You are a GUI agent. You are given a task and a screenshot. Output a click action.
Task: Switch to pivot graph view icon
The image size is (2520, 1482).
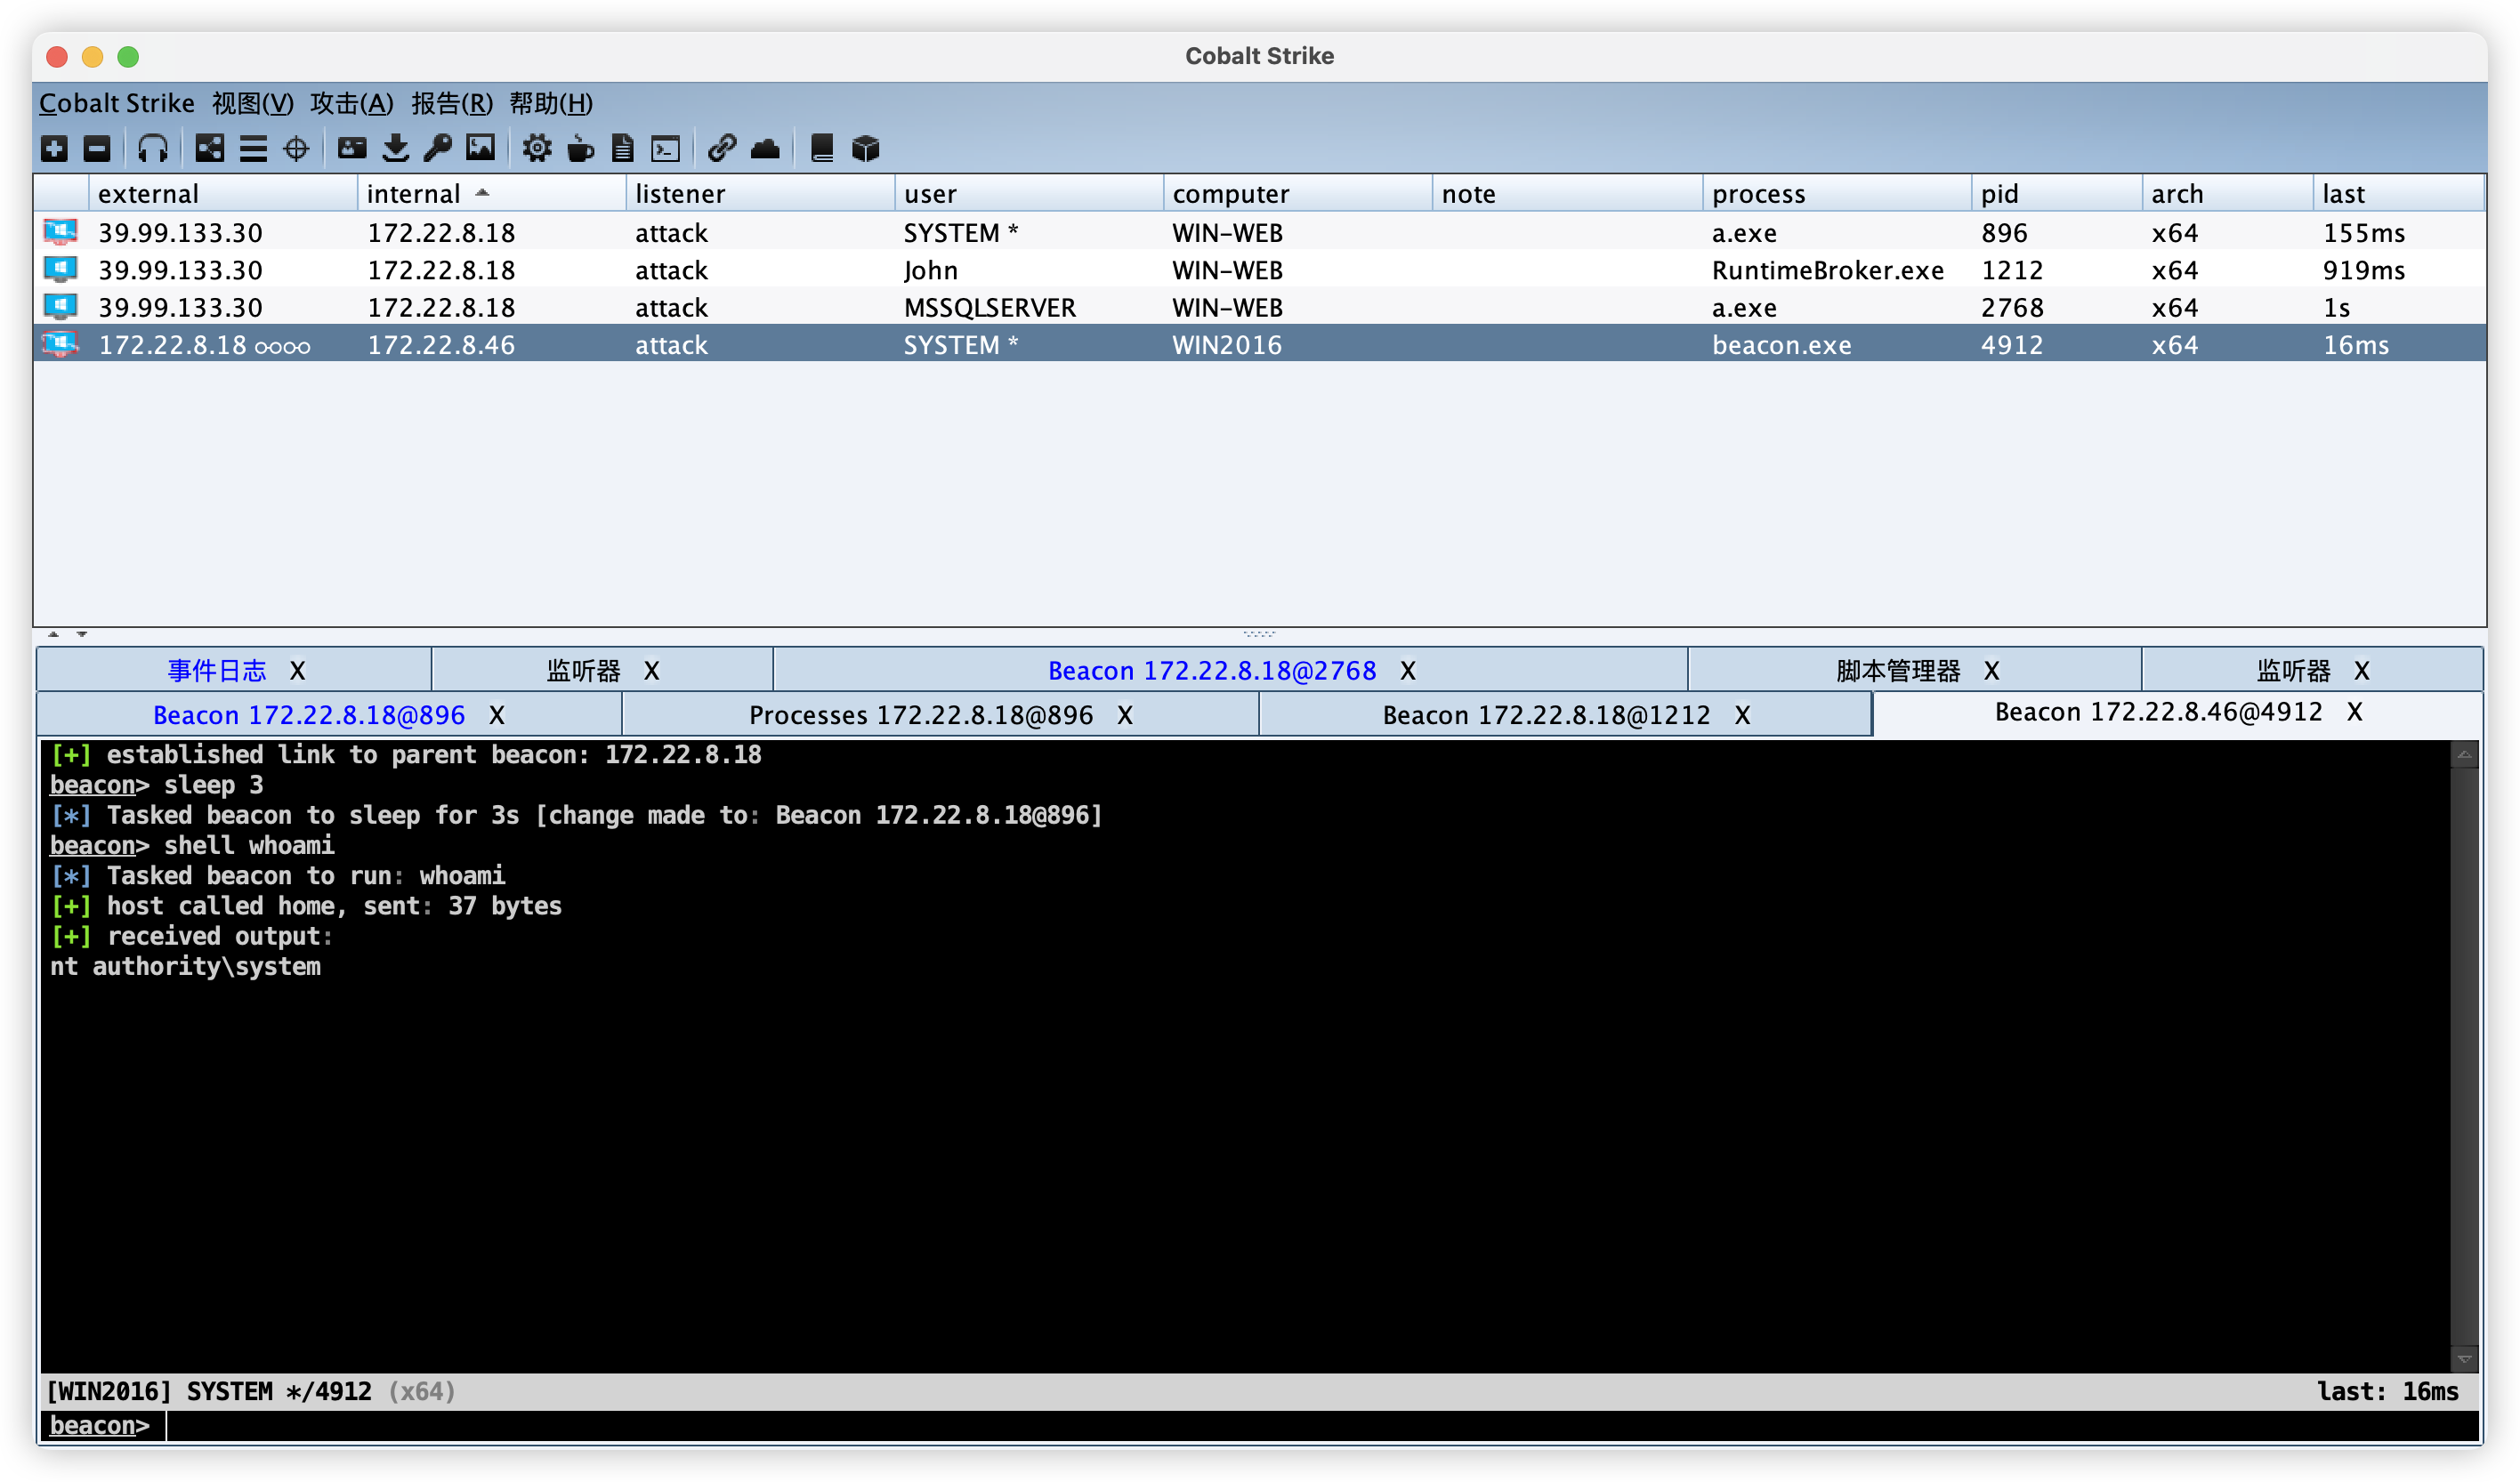[x=209, y=149]
